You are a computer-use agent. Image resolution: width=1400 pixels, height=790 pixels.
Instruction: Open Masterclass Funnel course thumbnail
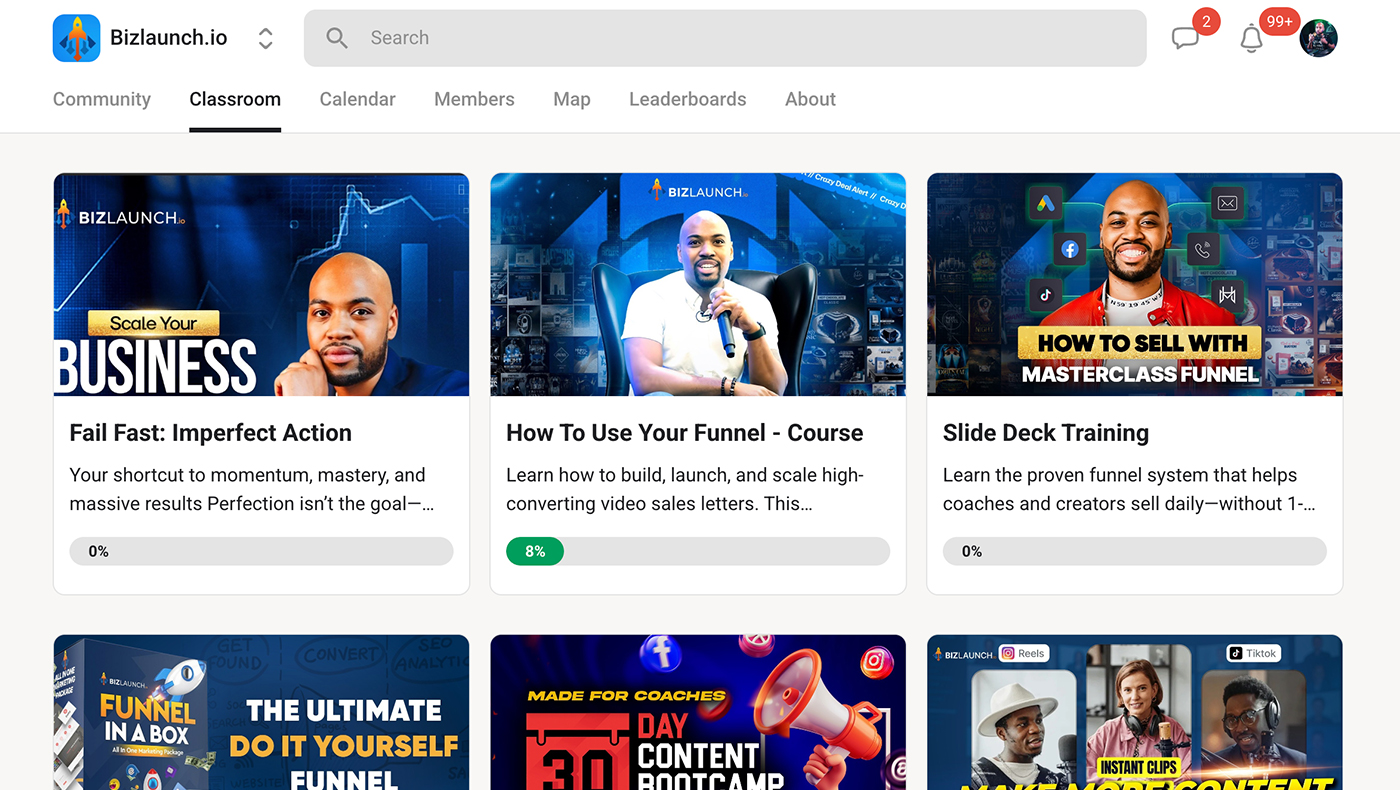[x=1135, y=285]
